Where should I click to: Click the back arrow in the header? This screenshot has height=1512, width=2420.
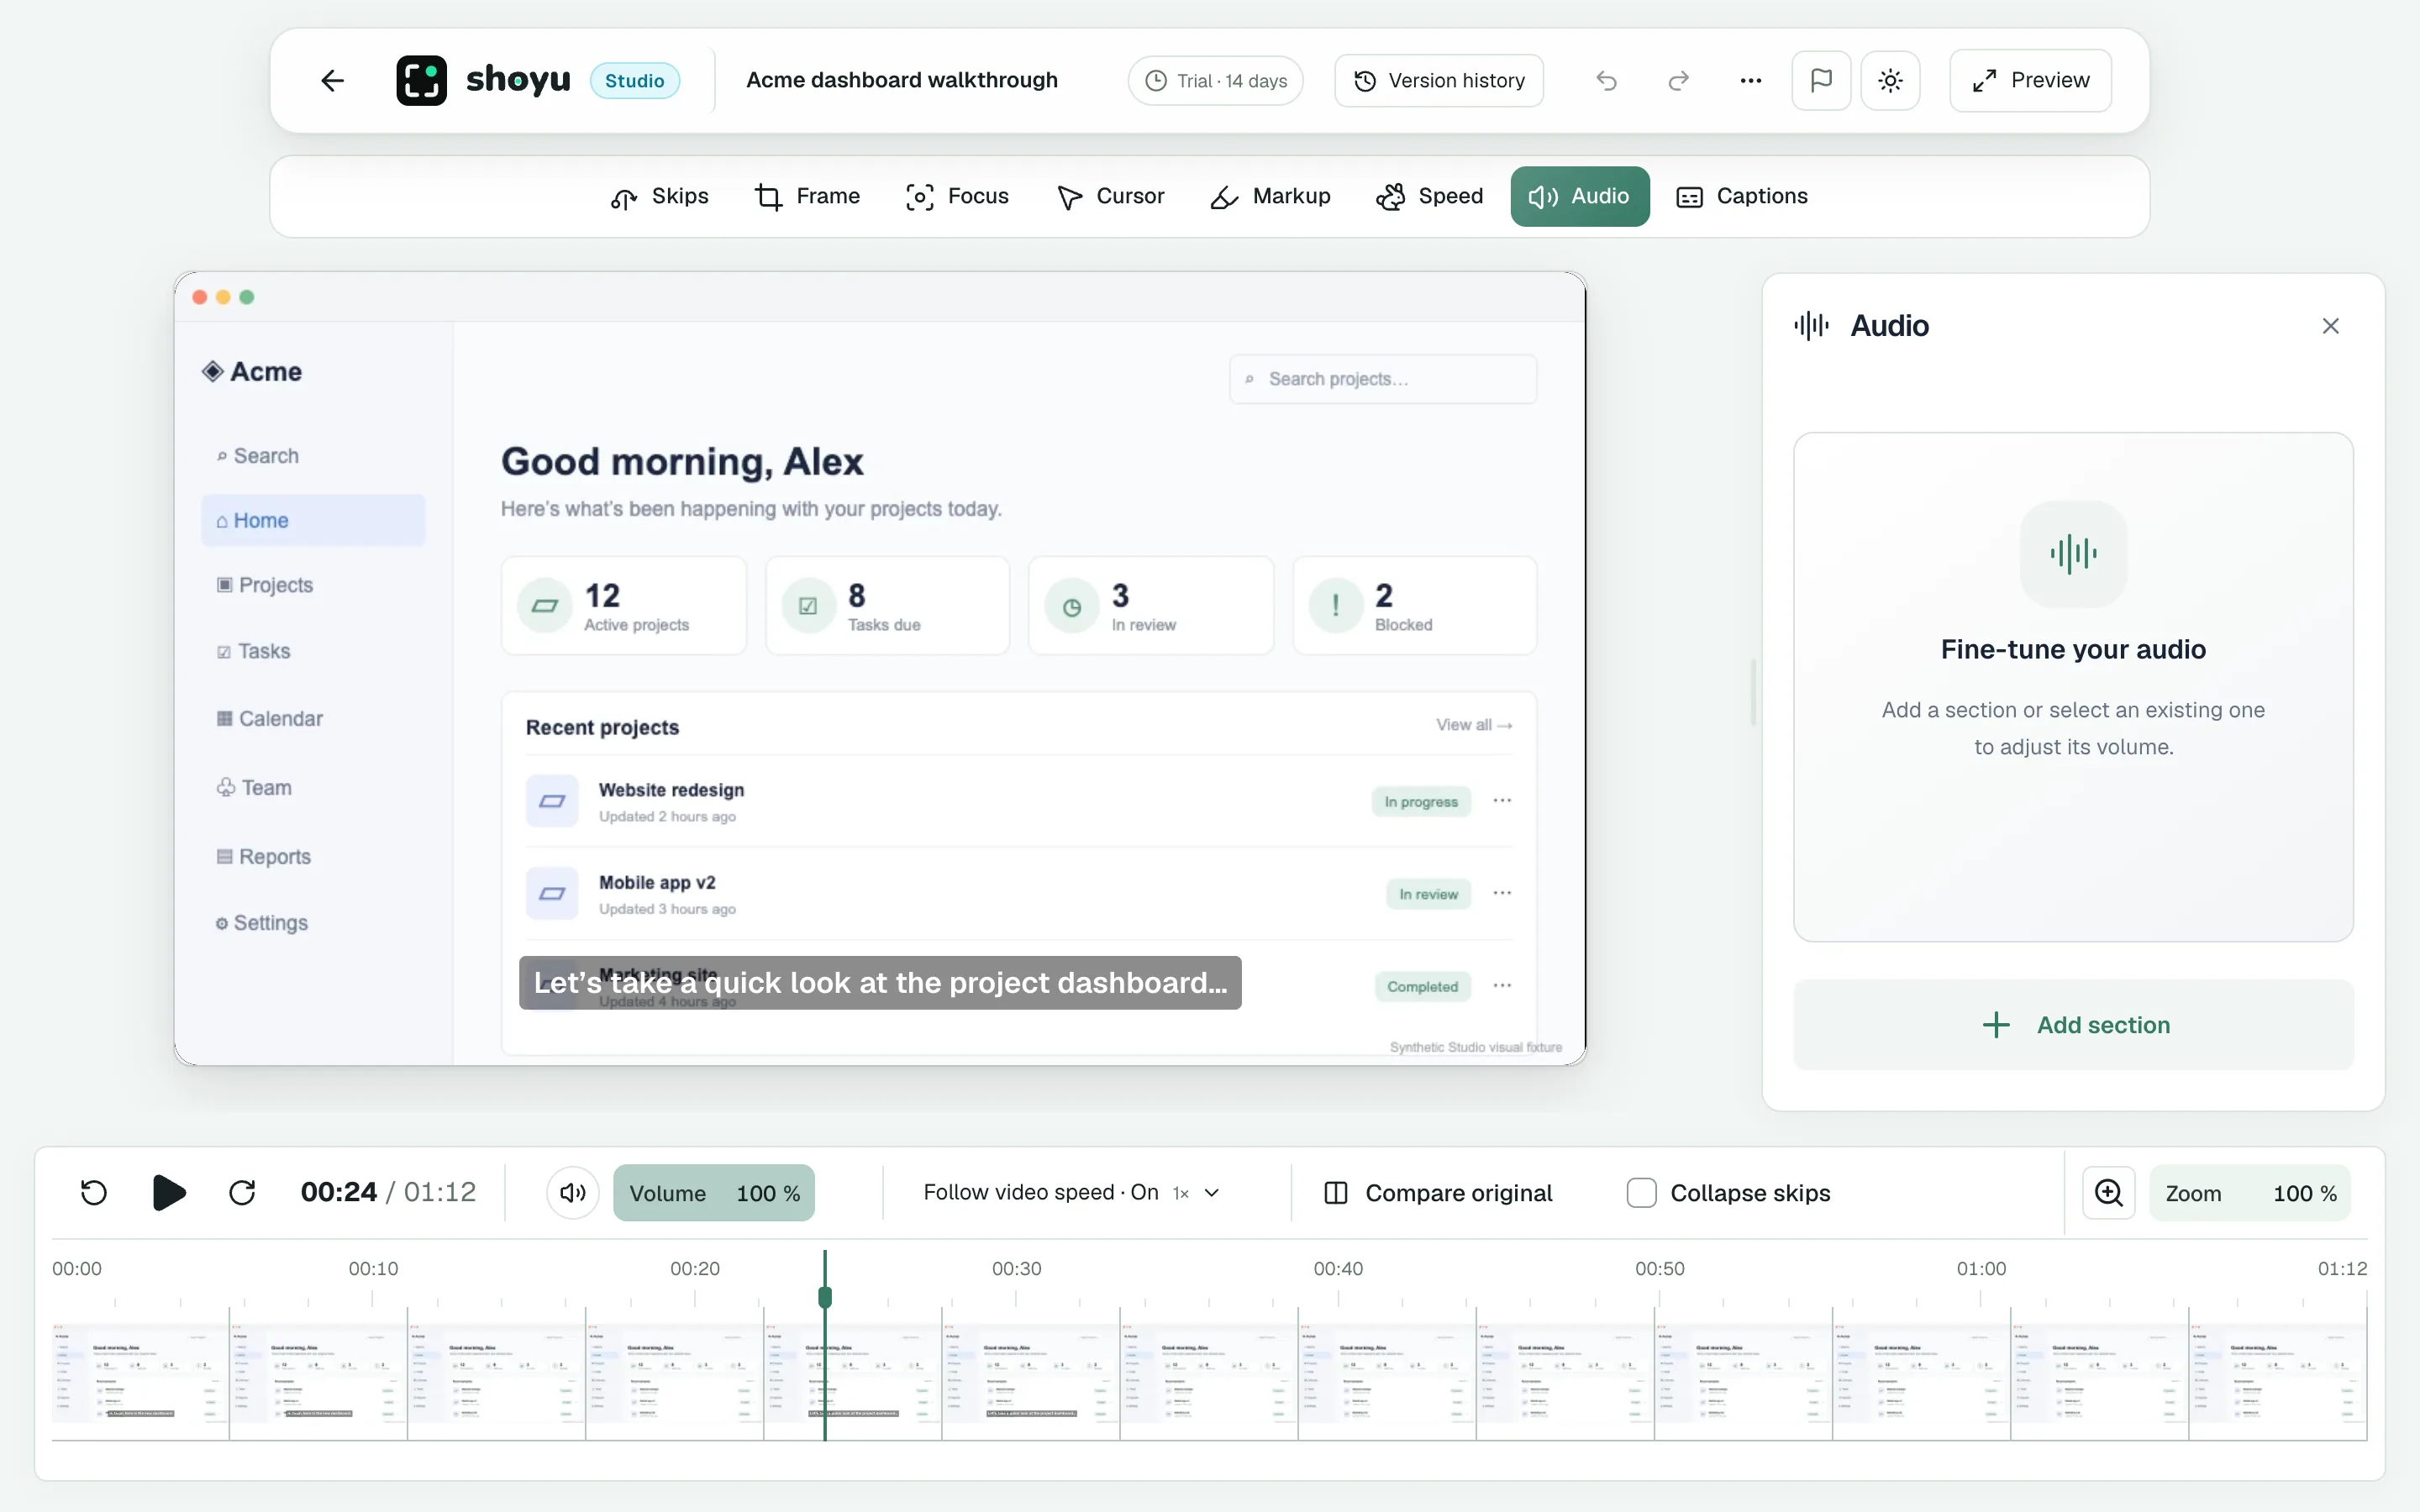pyautogui.click(x=332, y=80)
